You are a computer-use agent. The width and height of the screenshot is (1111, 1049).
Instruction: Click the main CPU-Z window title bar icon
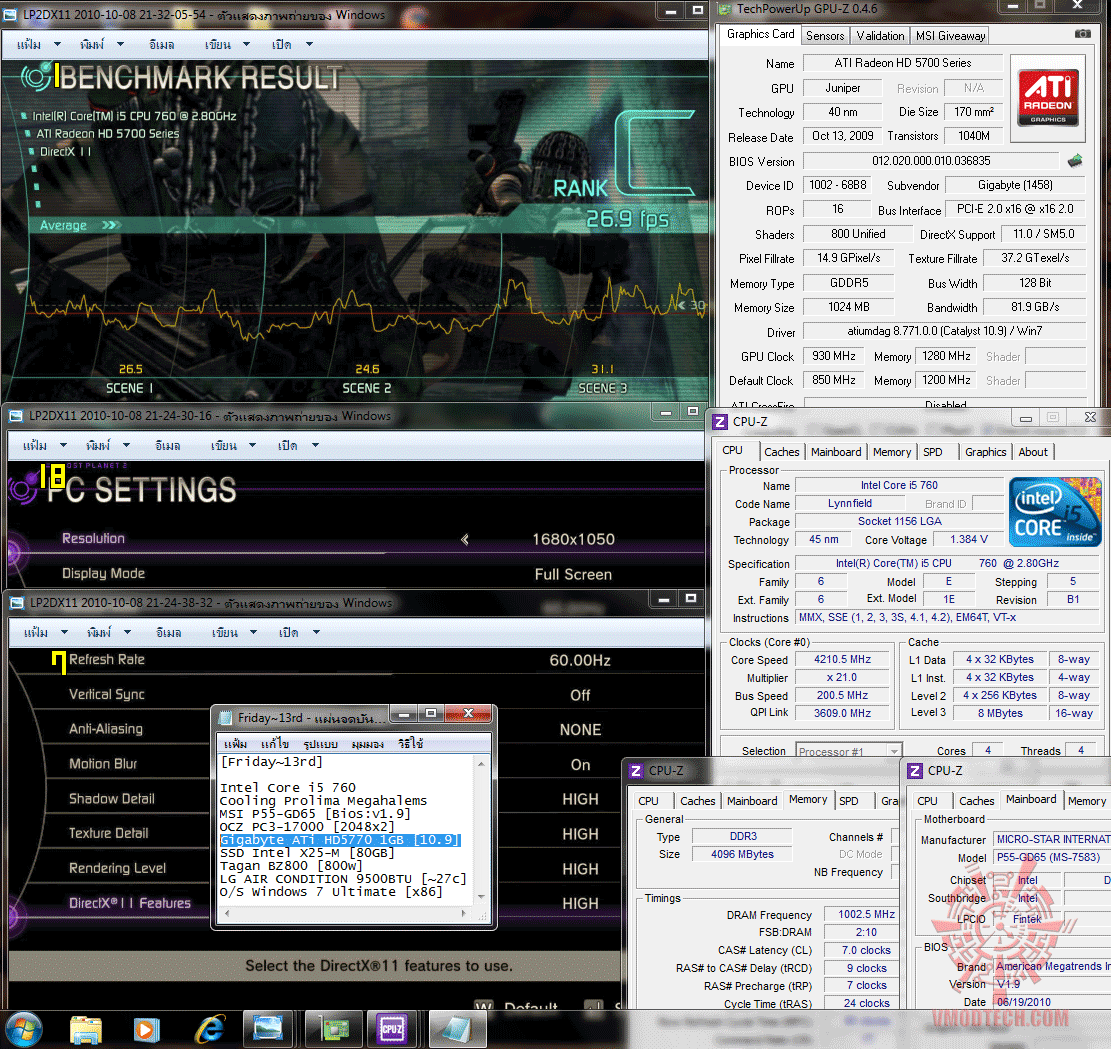tap(720, 422)
